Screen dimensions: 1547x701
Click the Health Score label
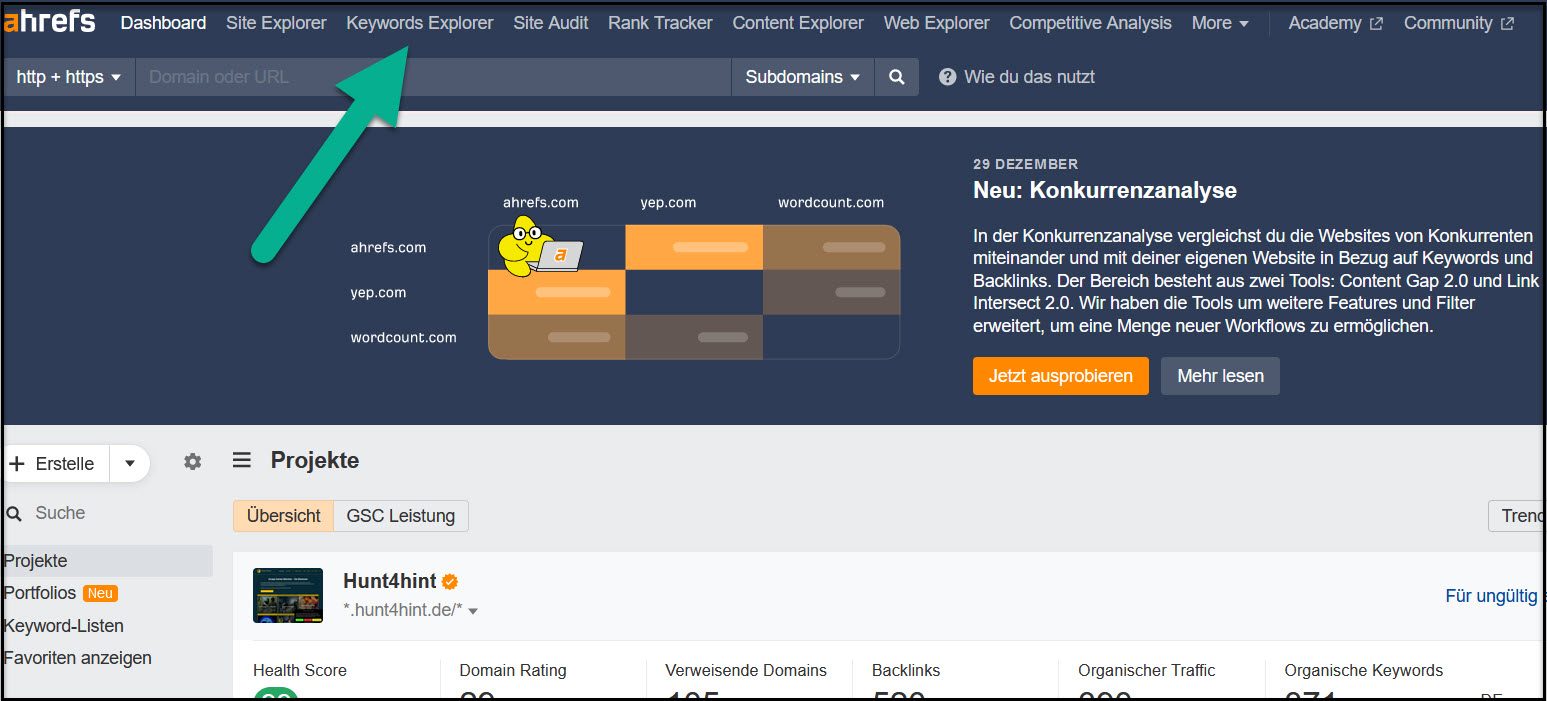tap(300, 670)
